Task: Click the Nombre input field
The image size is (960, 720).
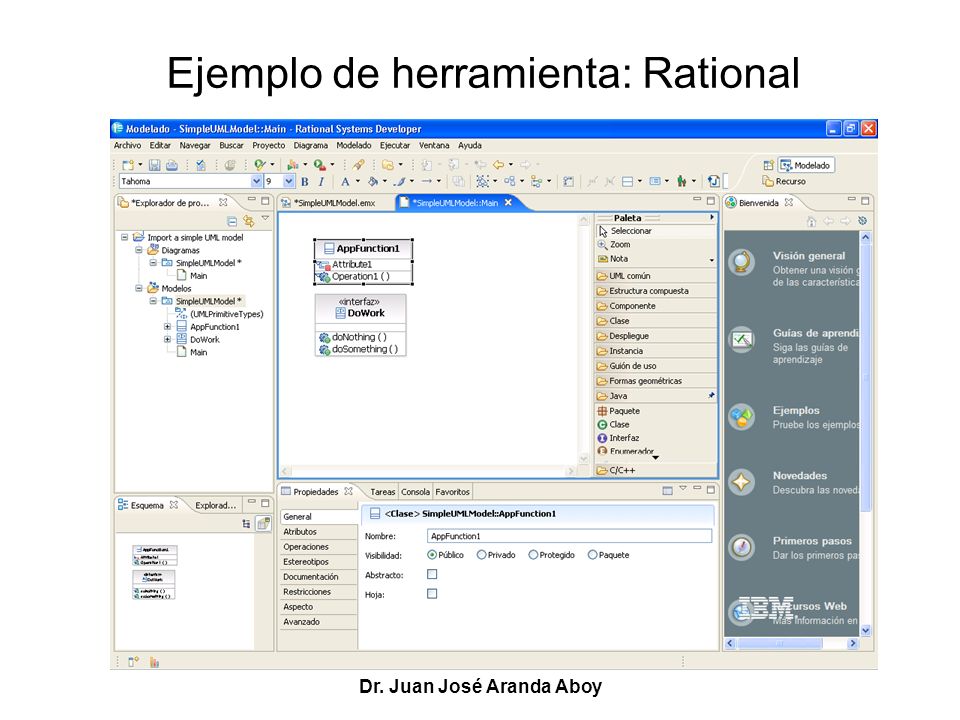Action: (x=569, y=536)
